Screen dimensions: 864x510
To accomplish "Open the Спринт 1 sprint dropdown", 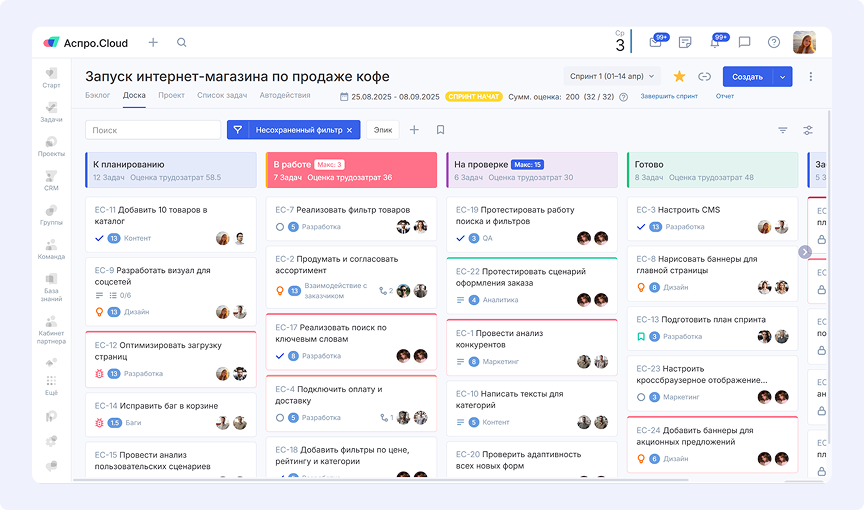I will [x=612, y=76].
